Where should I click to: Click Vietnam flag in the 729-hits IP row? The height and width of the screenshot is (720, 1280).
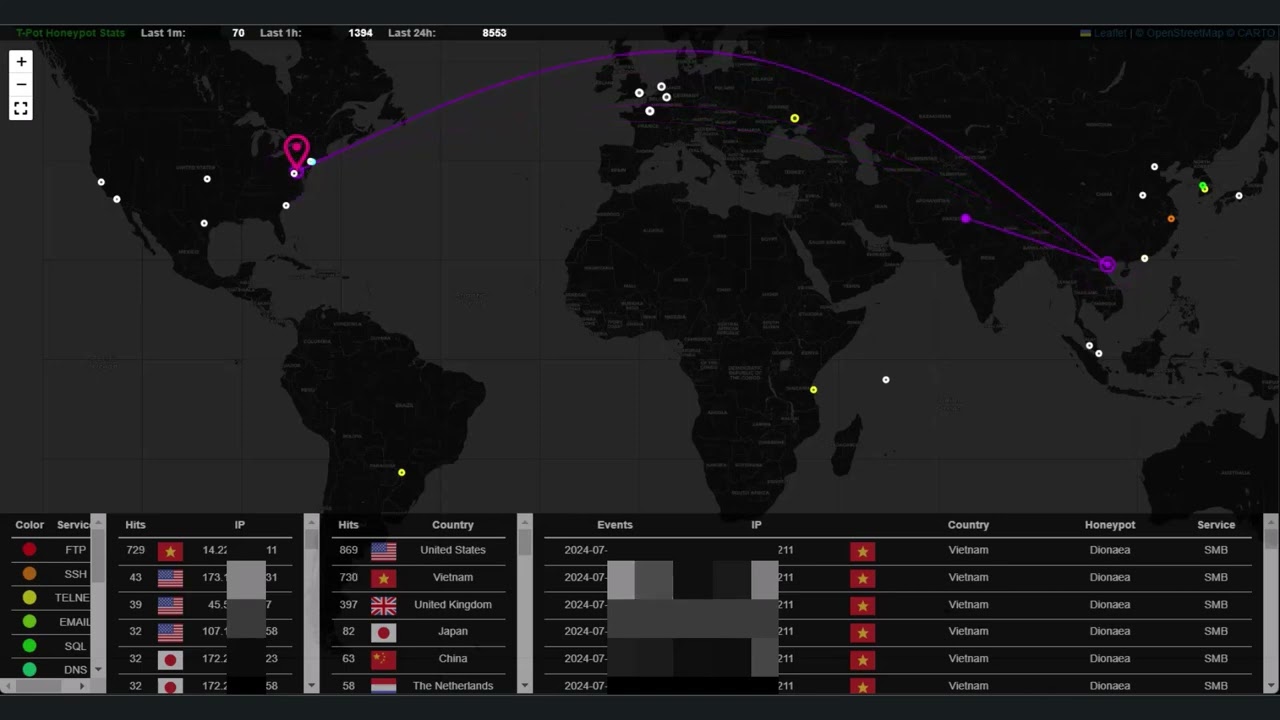coord(170,551)
